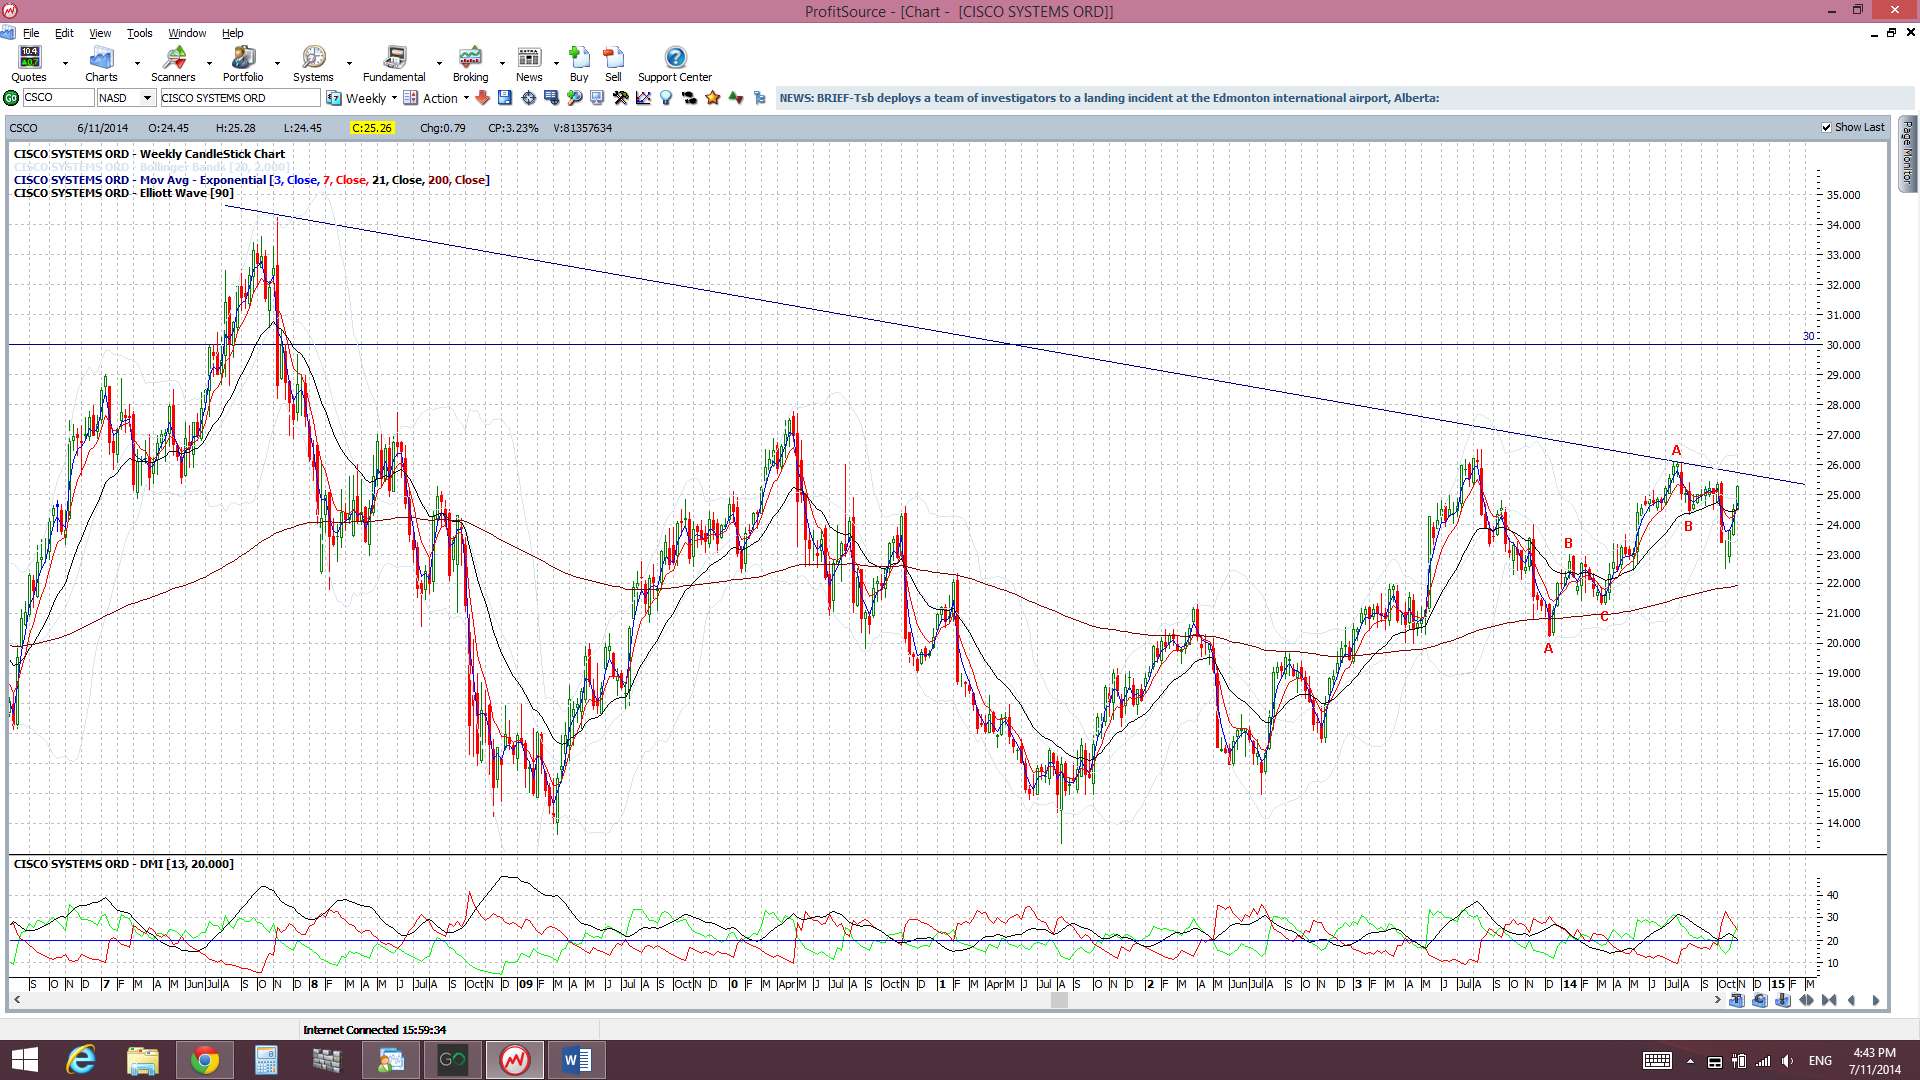This screenshot has width=1920, height=1080.
Task: Expand the Portfolio dropdown arrow
Action: (277, 63)
